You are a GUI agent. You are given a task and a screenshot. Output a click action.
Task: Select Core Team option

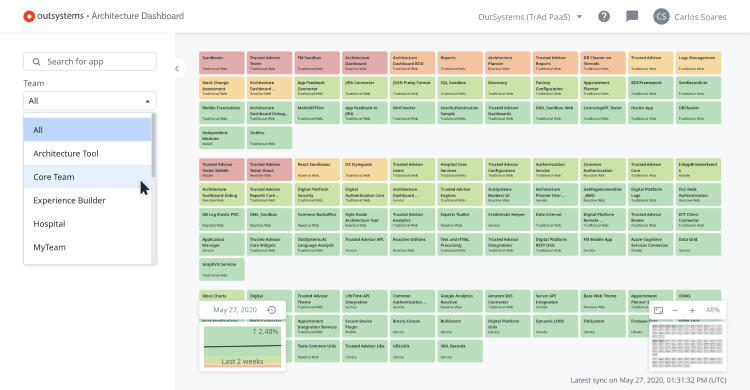88,177
